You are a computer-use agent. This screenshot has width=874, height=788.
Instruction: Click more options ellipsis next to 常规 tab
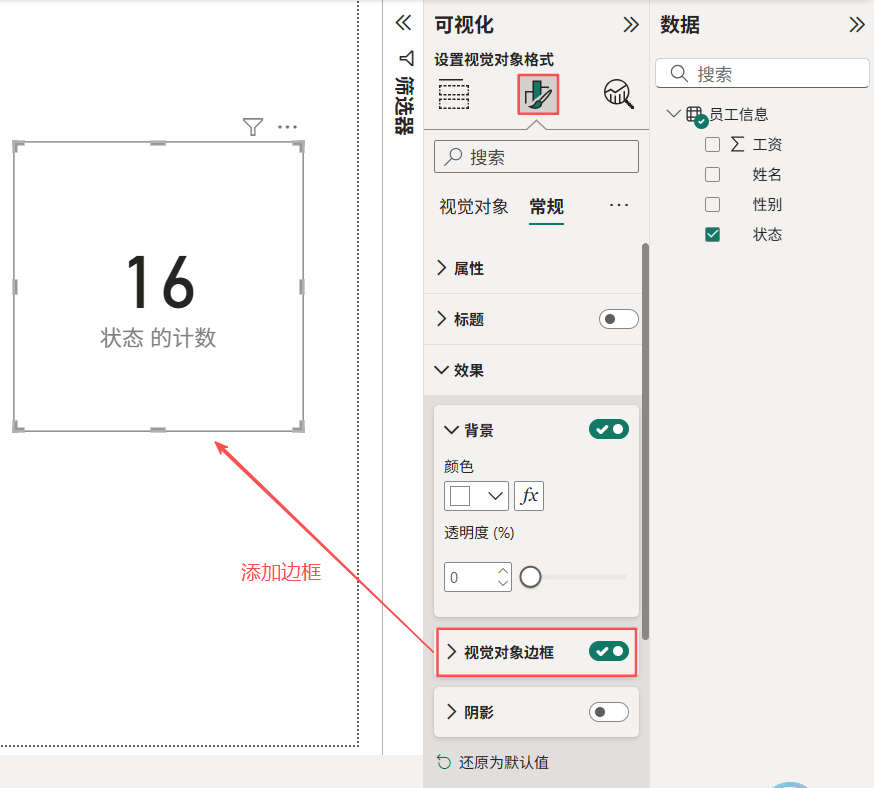pyautogui.click(x=619, y=206)
